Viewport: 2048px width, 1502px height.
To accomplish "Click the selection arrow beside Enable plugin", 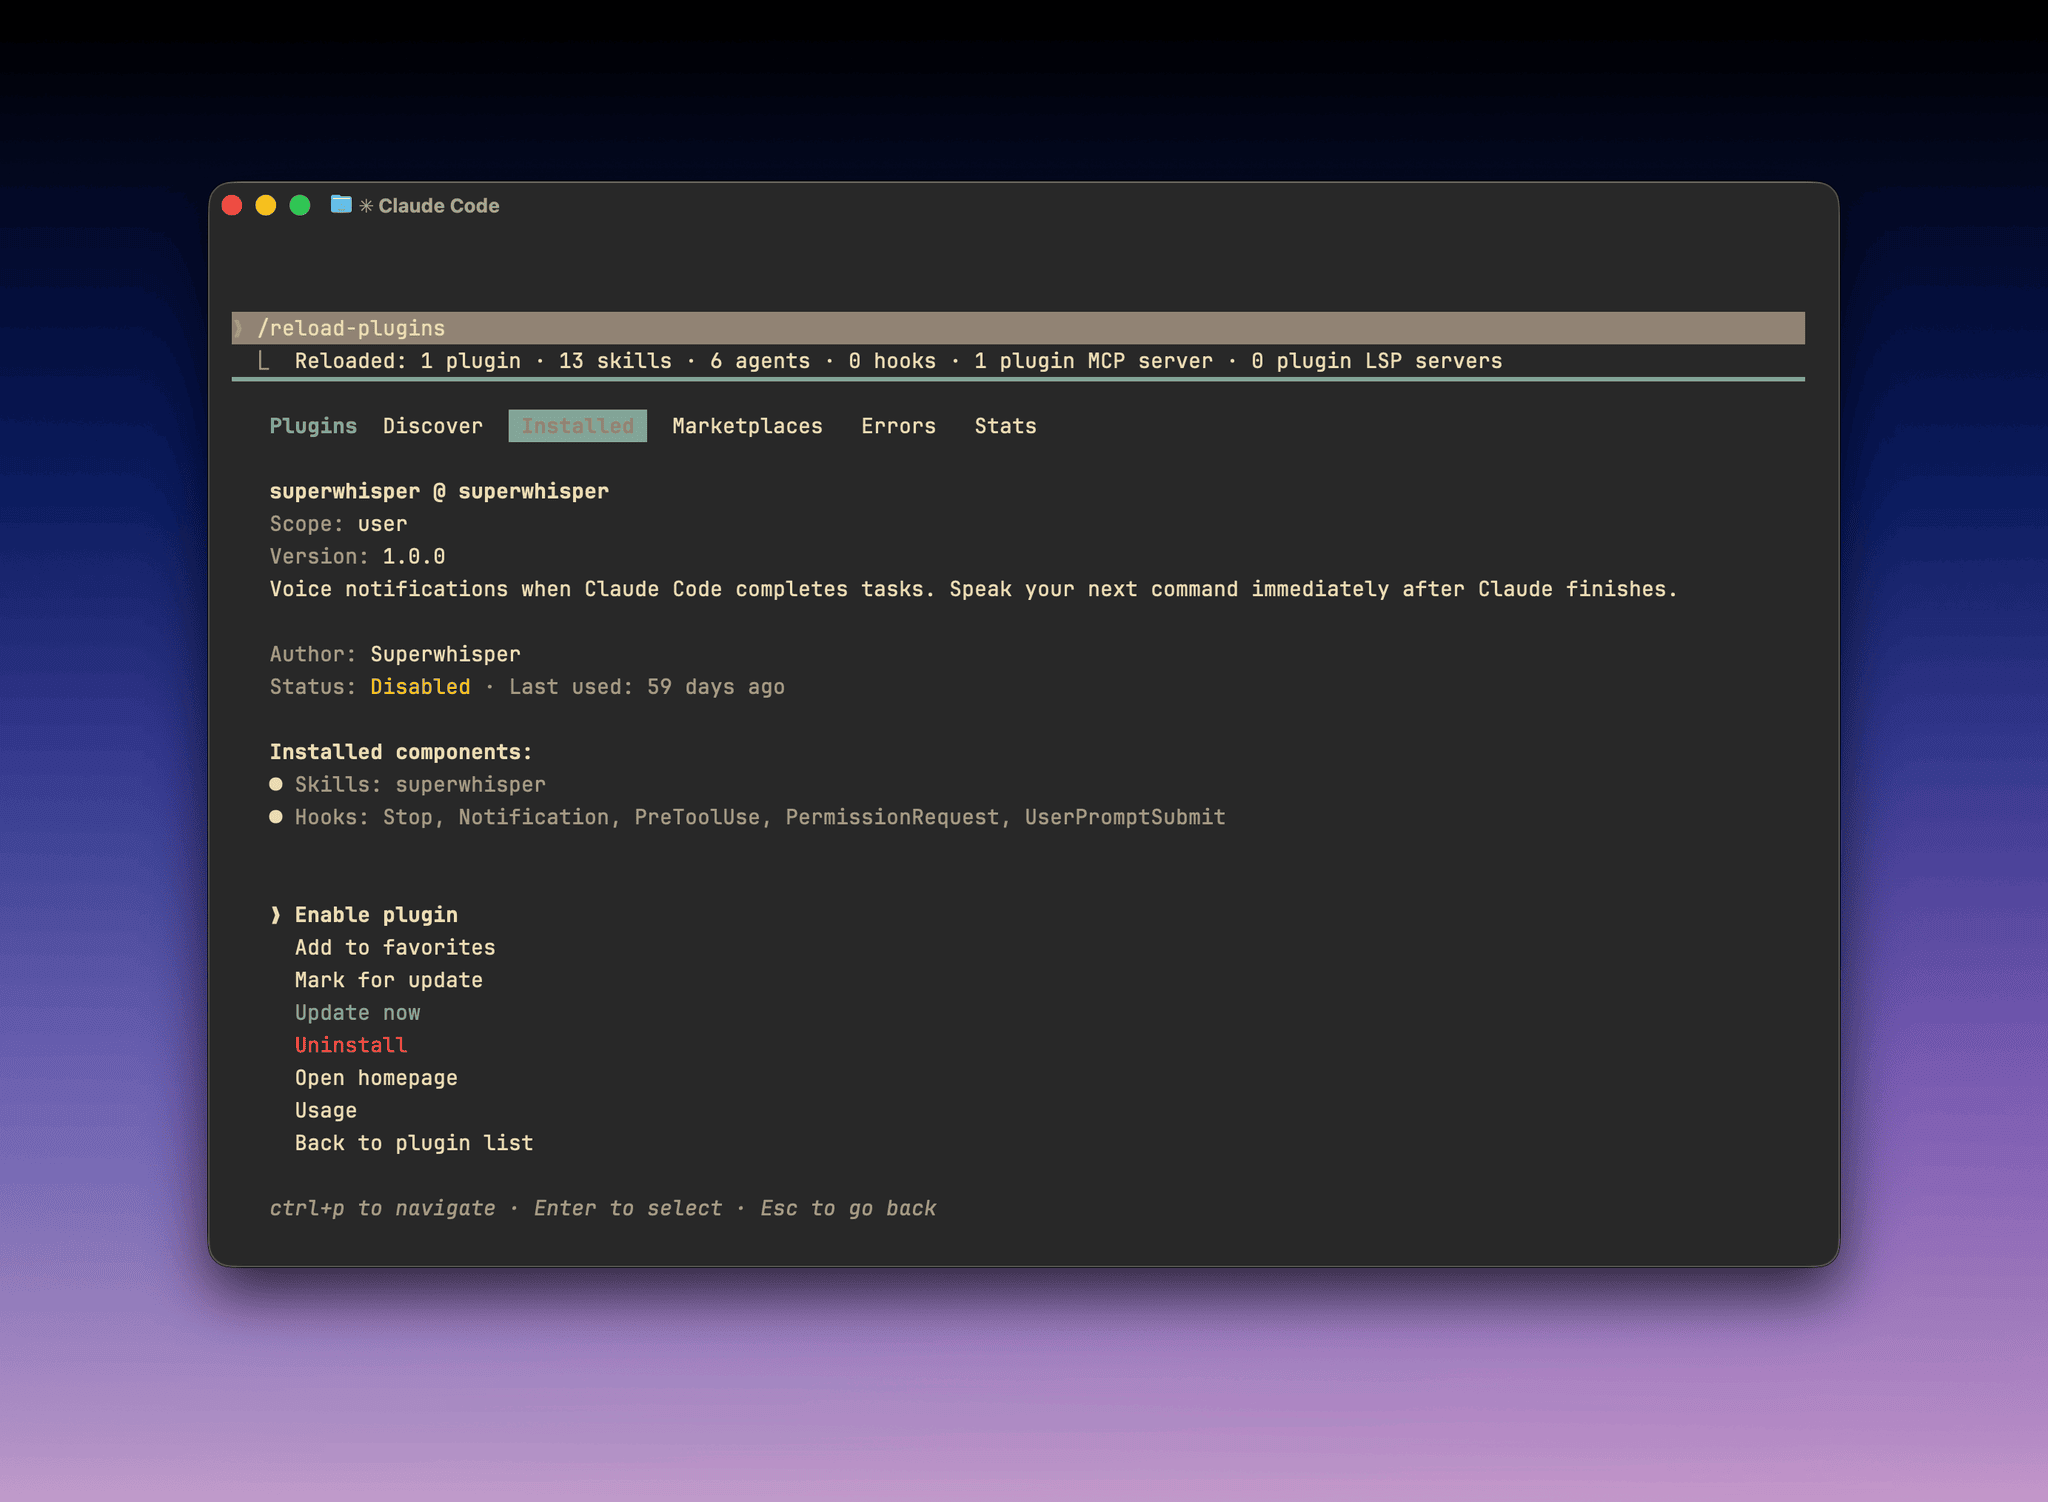I will (x=276, y=915).
